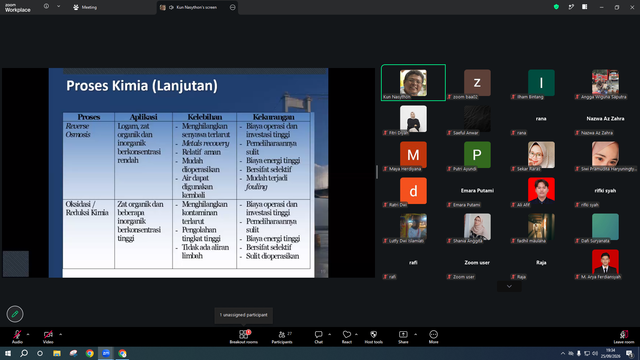640x360 pixels.
Task: Click the shared slide title 'Proses Kimia (Lanjutan)'
Action: [142, 86]
